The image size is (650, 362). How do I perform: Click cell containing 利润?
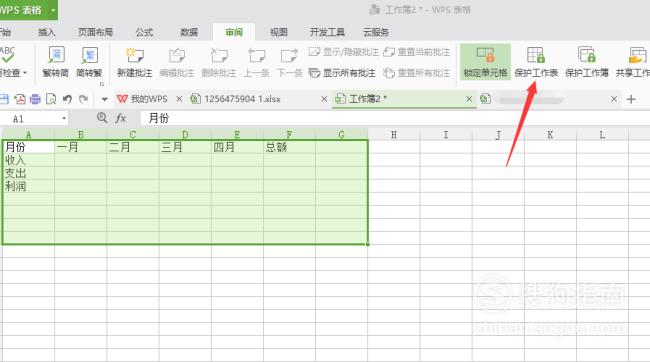point(28,186)
